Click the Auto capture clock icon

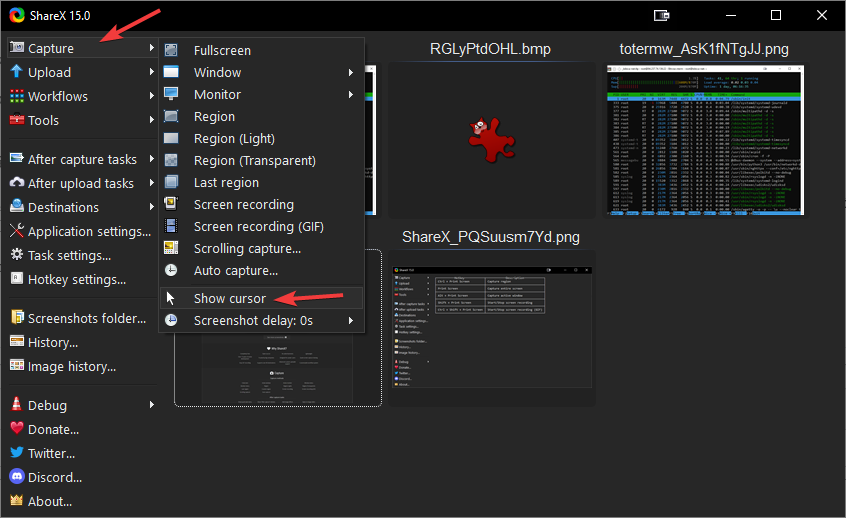[171, 270]
